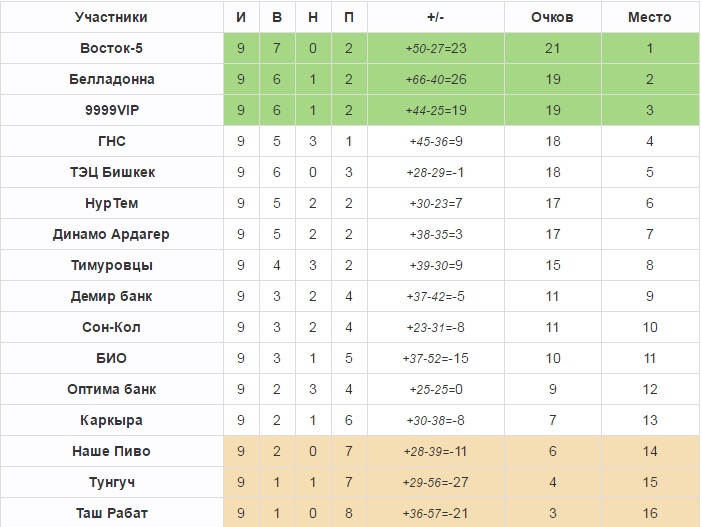This screenshot has height=527, width=702.
Task: Select ТЭЦ Бишкек team name
Action: point(111,172)
